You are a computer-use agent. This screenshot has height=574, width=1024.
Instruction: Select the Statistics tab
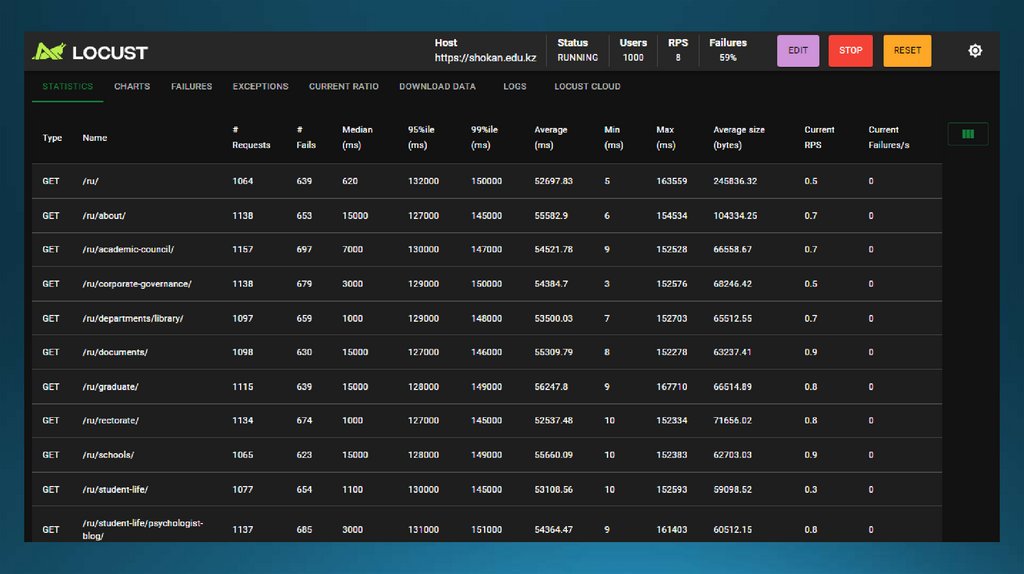click(x=68, y=87)
